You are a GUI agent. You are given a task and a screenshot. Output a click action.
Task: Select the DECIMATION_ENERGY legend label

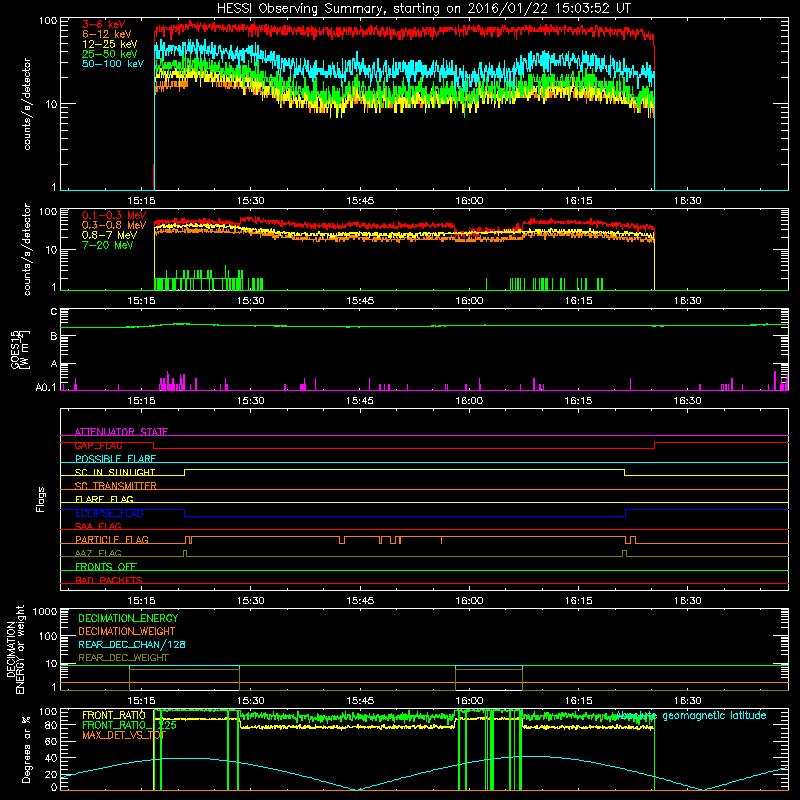pyautogui.click(x=128, y=618)
